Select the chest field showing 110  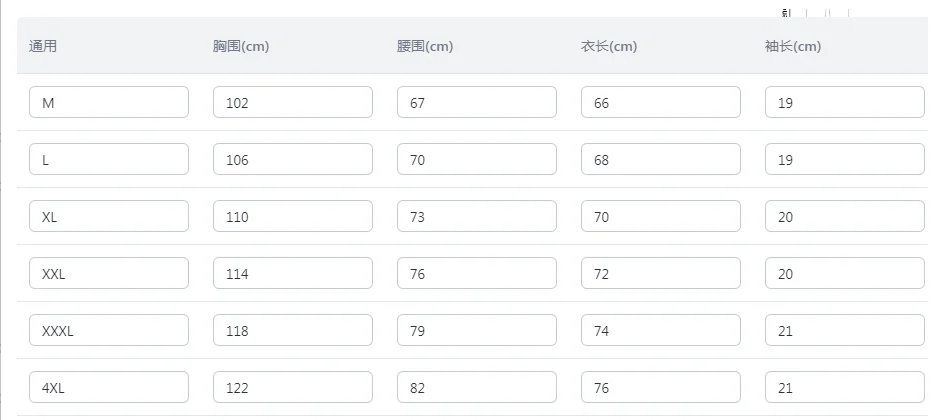tap(293, 216)
